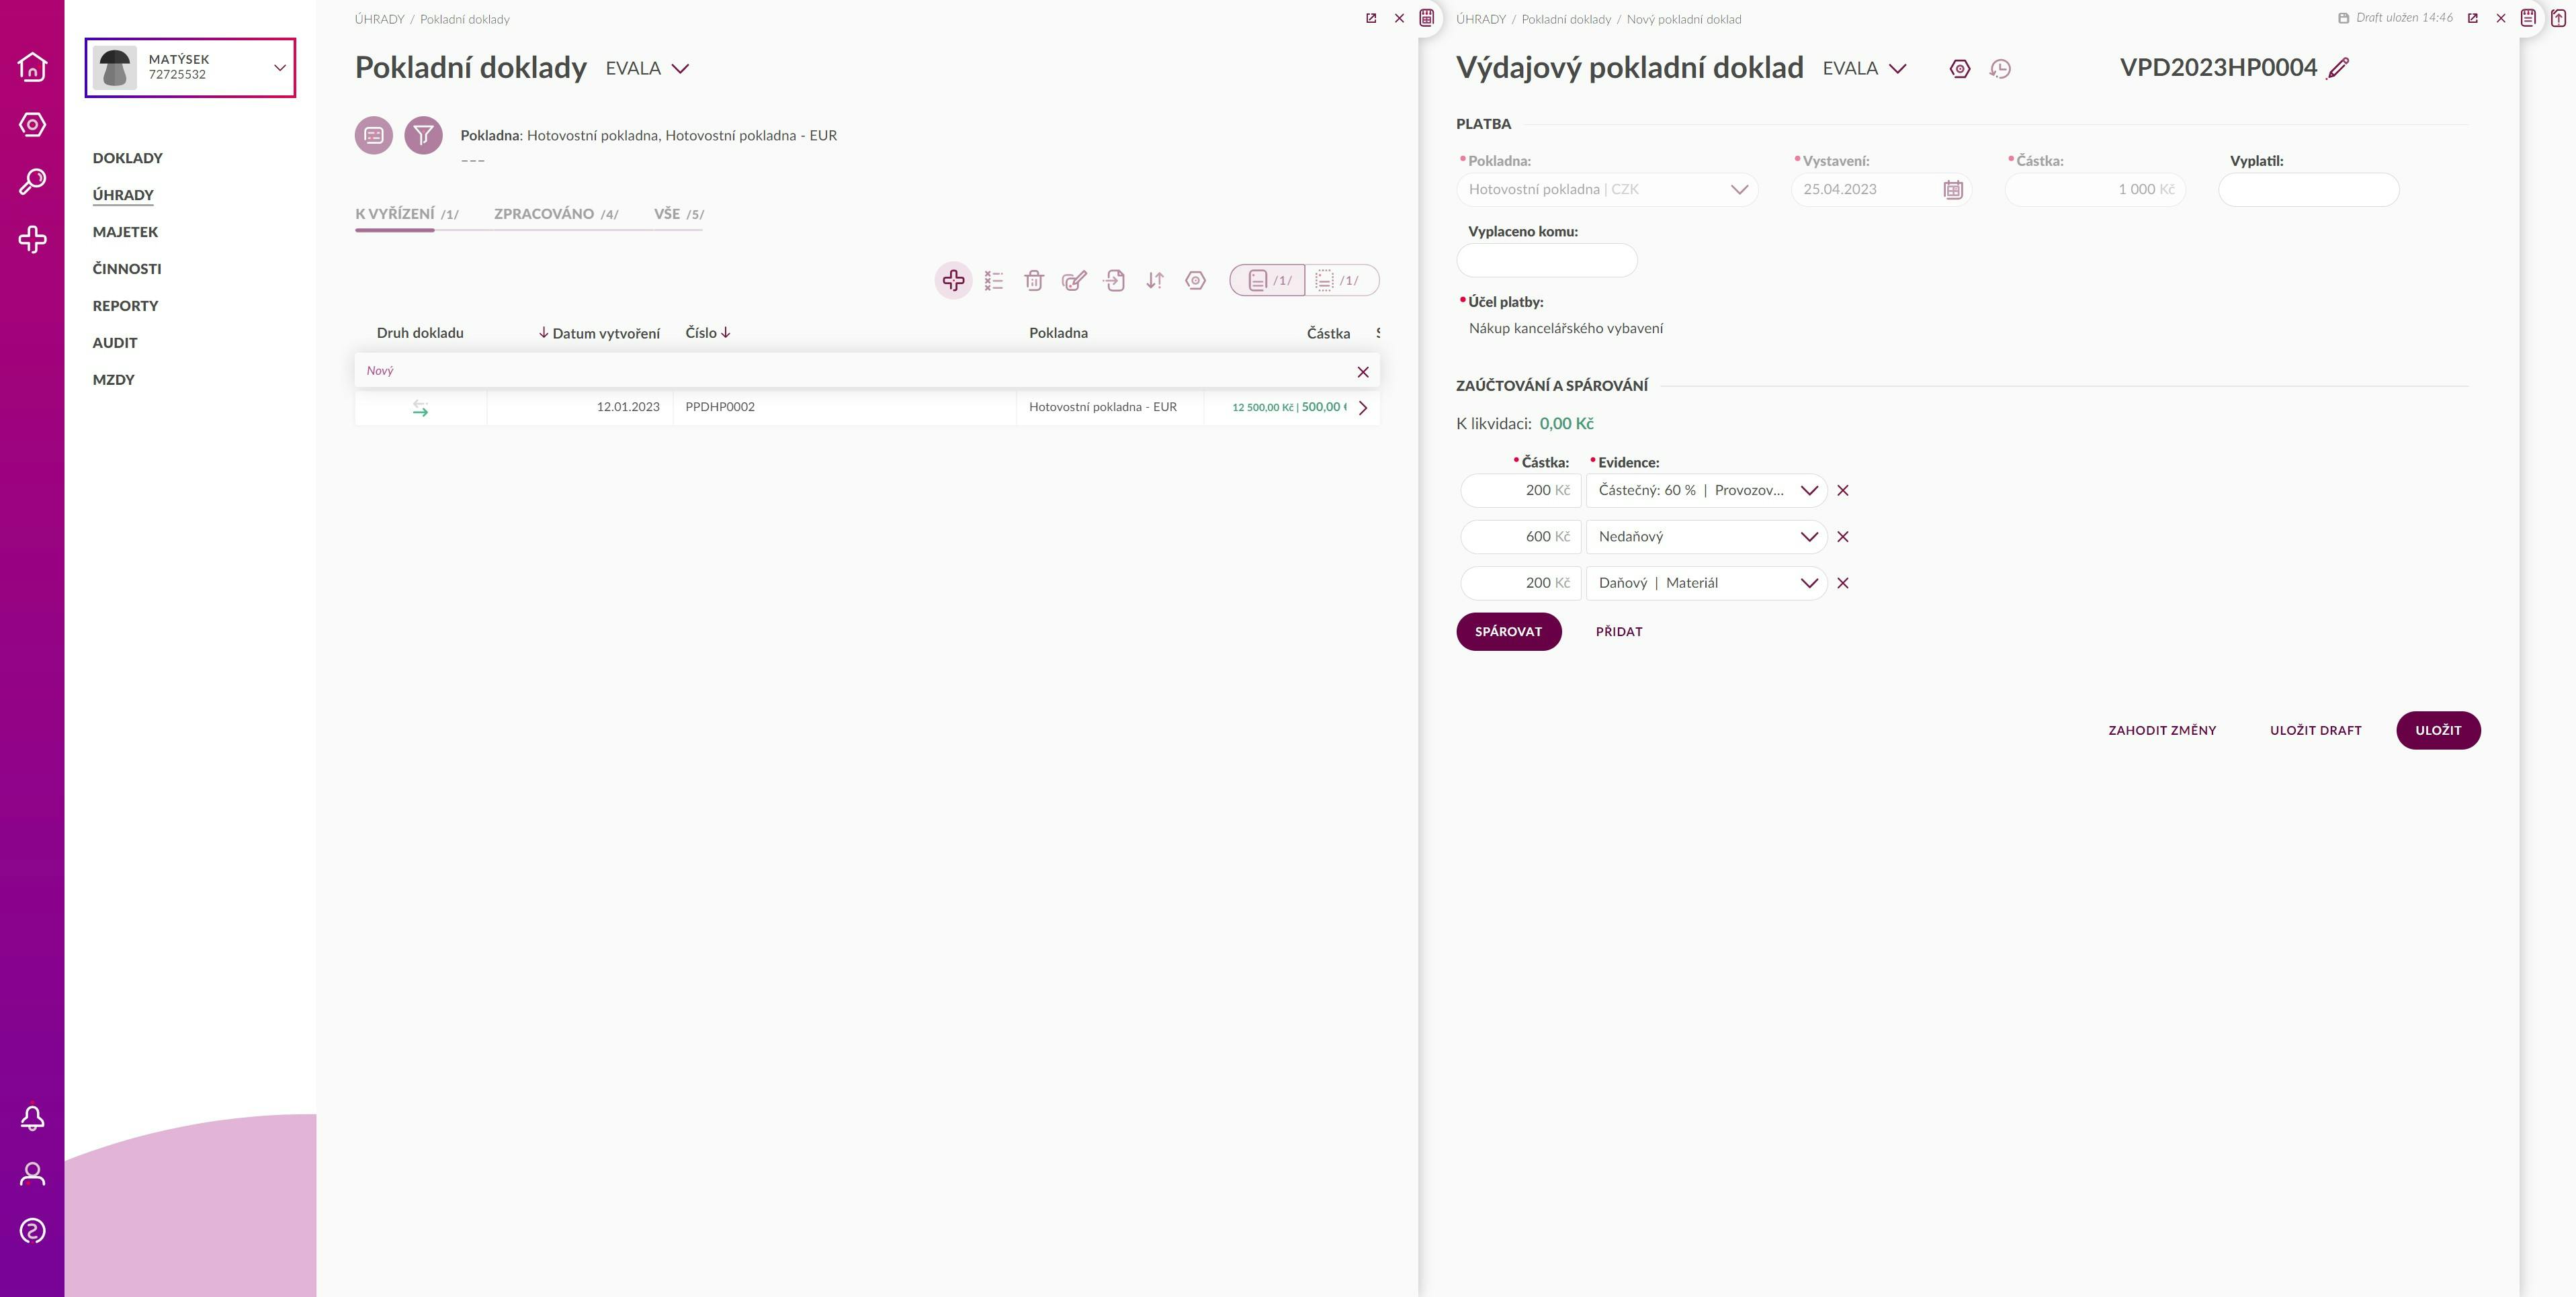
Task: Click the upload document icon at top right
Action: pyautogui.click(x=2558, y=18)
